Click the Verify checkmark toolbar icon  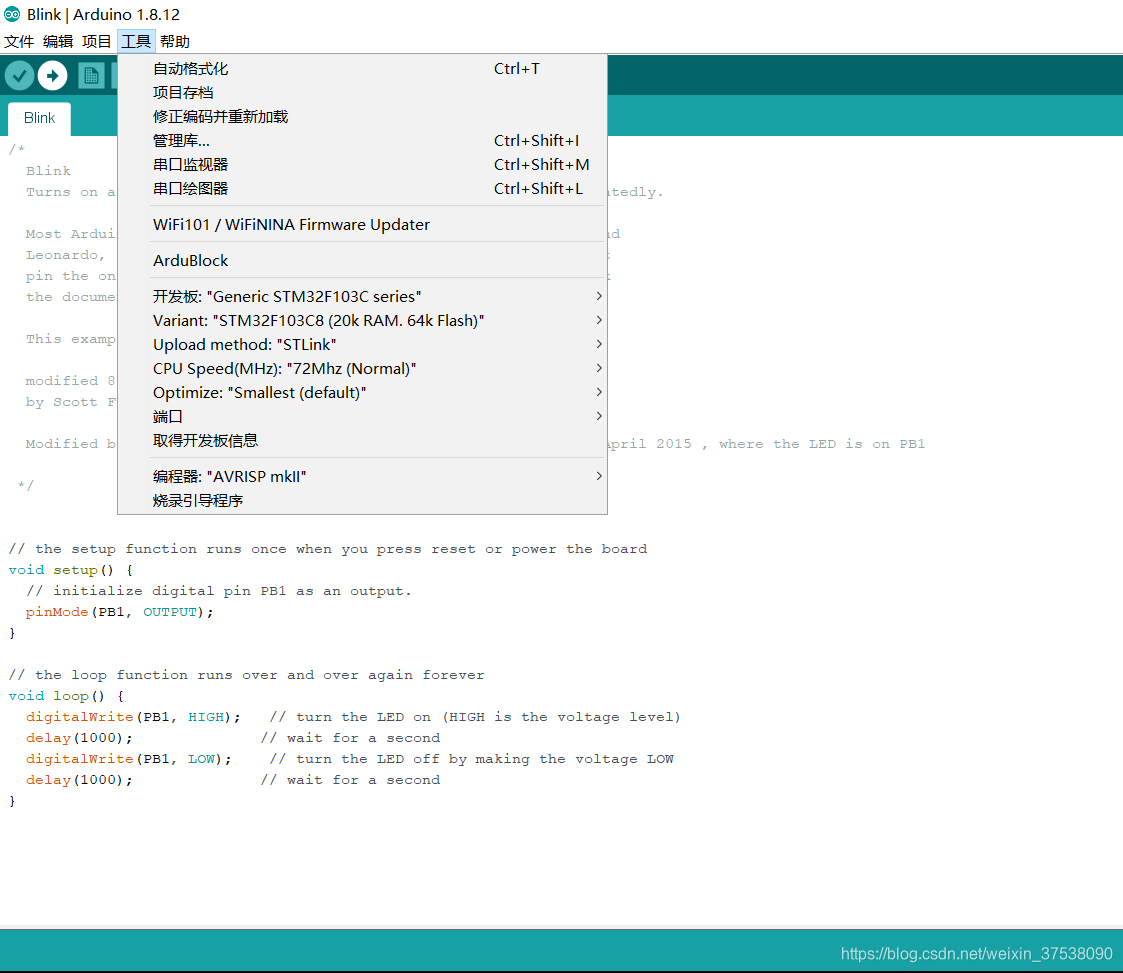(19, 75)
